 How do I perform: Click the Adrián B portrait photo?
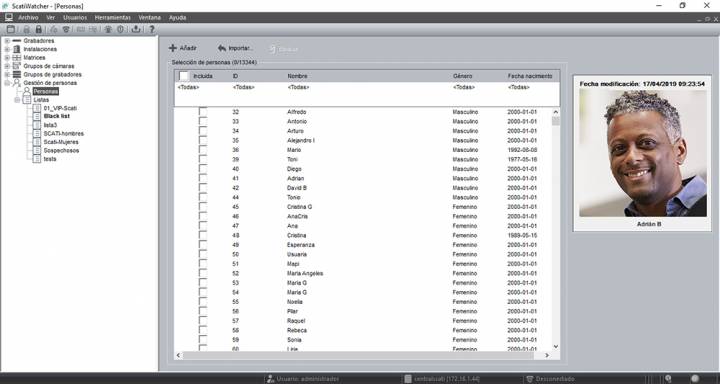coord(643,153)
